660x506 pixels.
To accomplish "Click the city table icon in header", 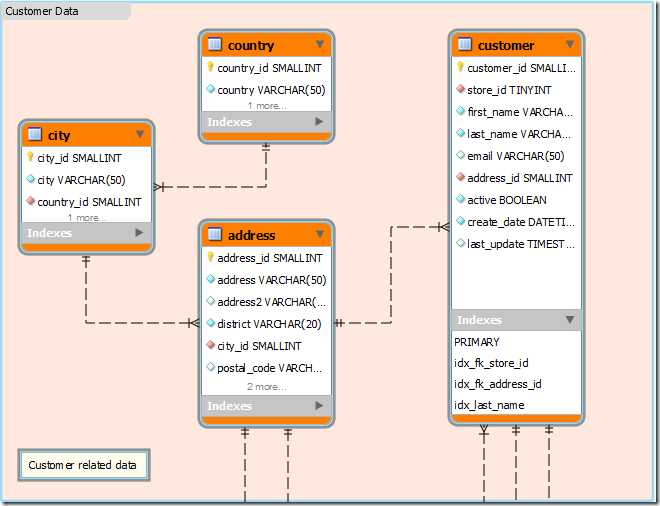I will click(x=35, y=134).
